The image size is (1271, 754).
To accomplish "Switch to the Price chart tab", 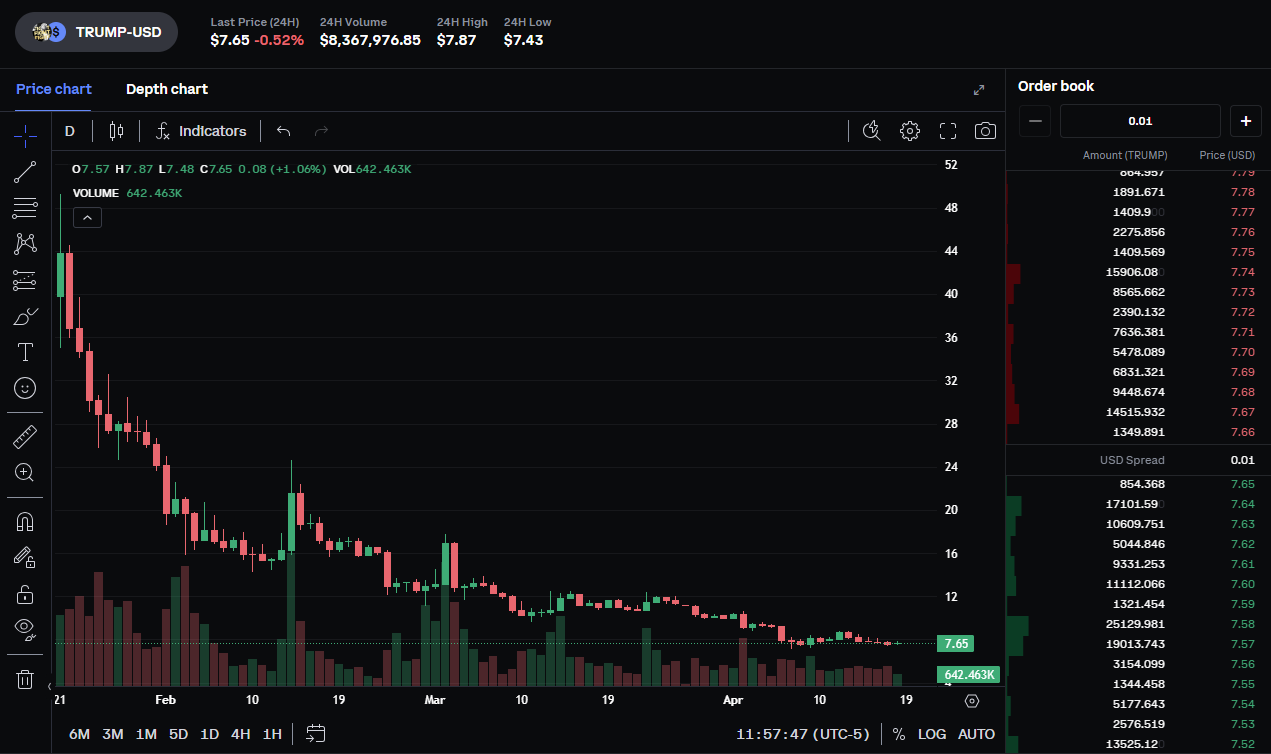I will click(x=54, y=89).
